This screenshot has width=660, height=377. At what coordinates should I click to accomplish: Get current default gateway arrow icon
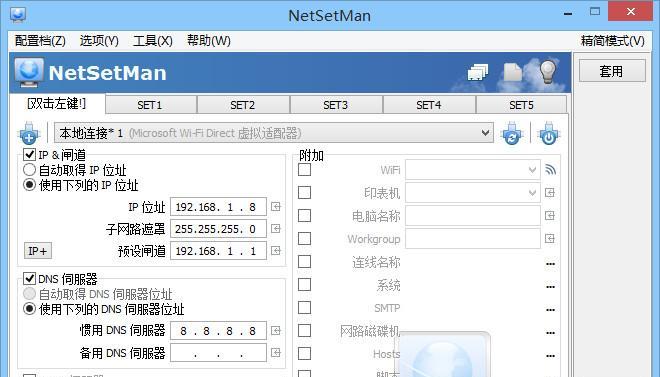pos(276,251)
